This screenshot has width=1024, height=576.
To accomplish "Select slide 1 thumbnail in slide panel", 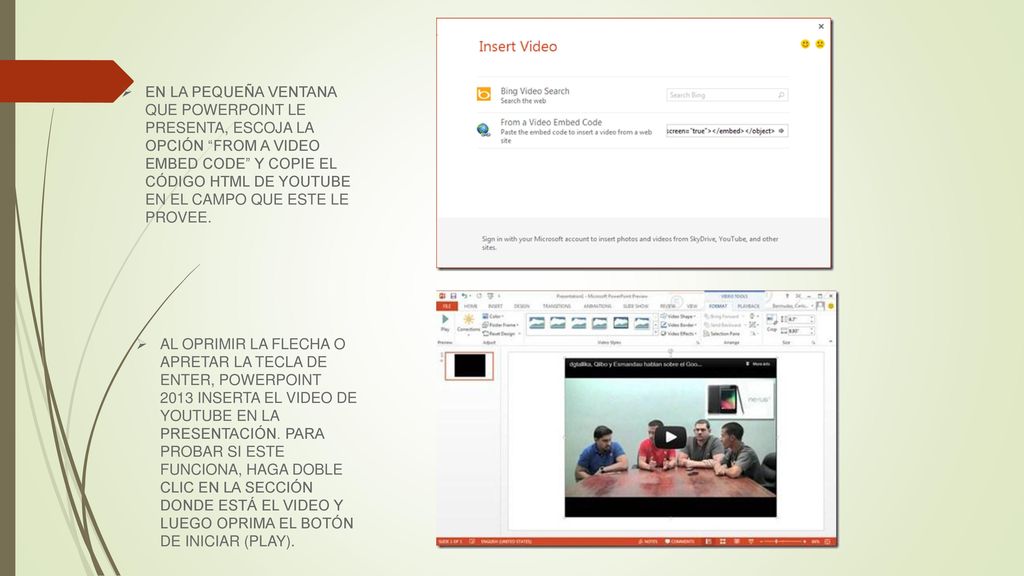I will (470, 366).
